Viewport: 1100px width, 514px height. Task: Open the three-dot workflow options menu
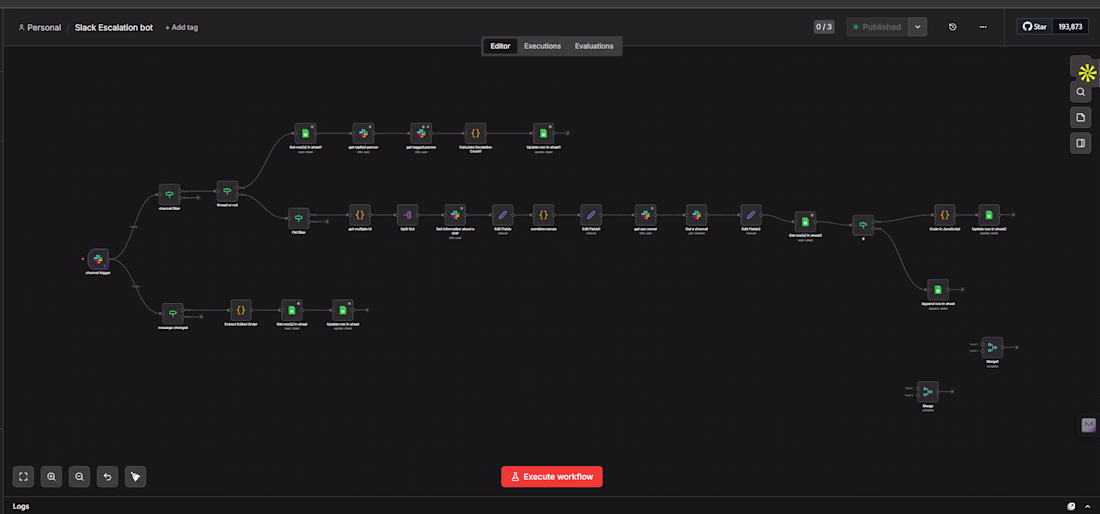[983, 27]
